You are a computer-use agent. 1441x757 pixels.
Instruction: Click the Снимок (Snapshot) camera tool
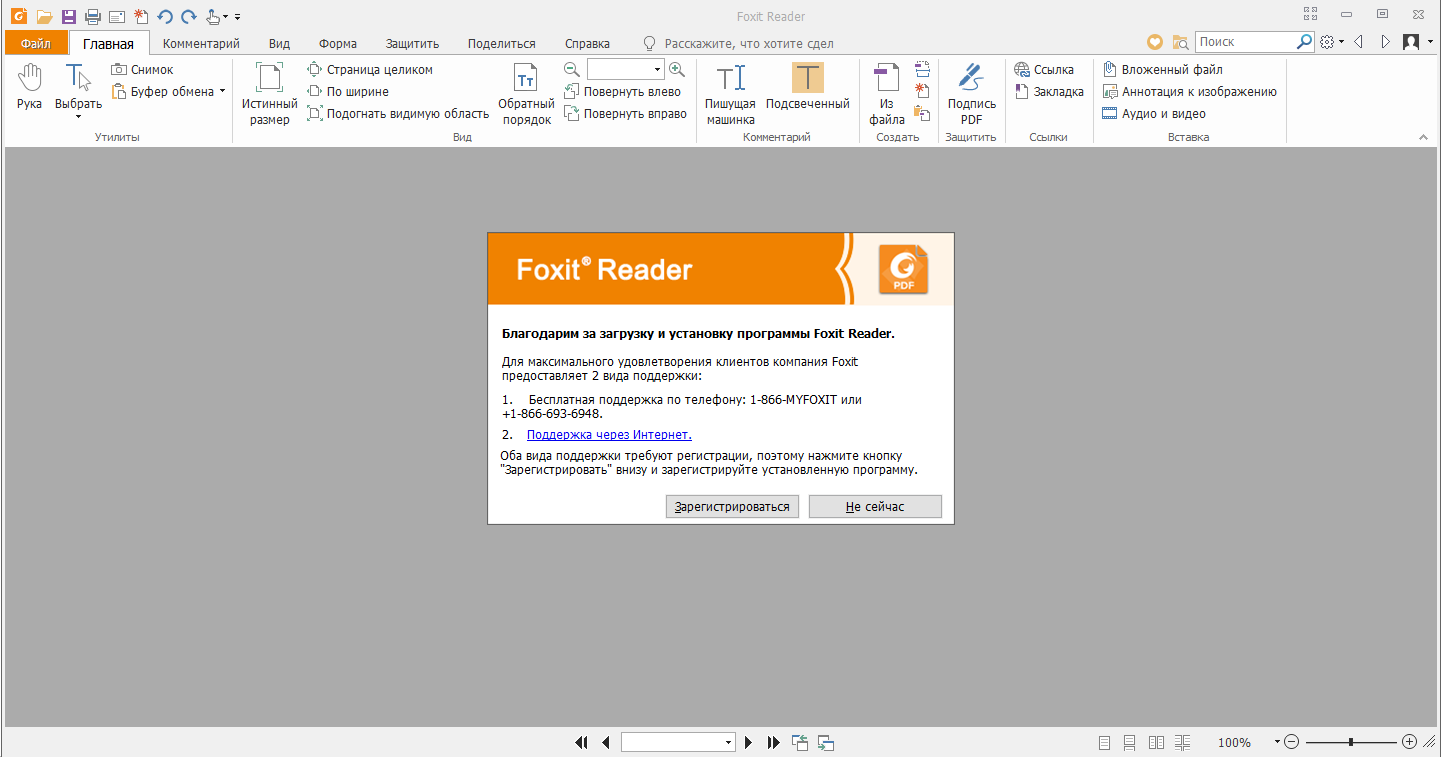coord(142,70)
